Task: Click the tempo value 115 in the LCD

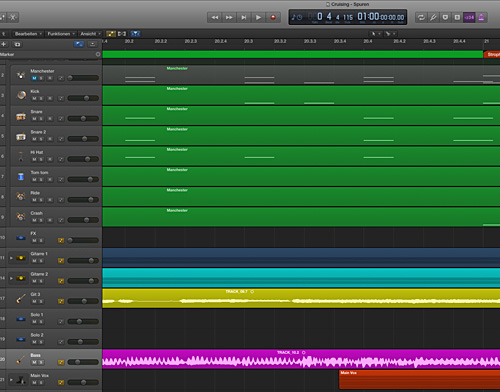Action: (x=348, y=17)
